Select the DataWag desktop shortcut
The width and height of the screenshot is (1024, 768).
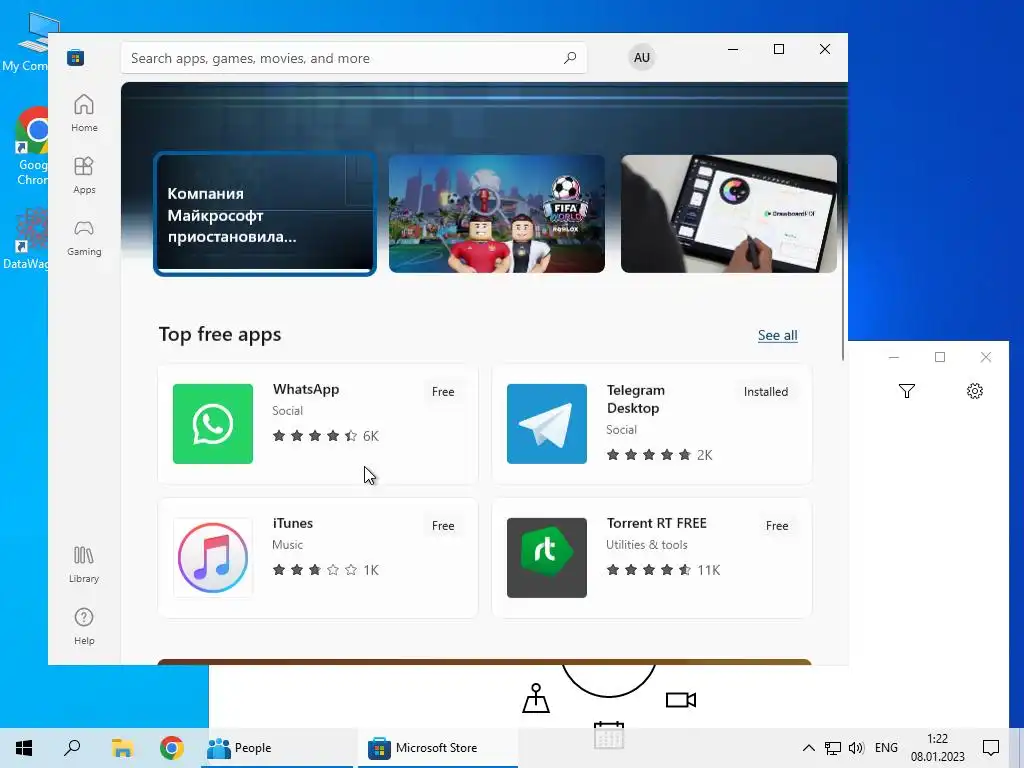pyautogui.click(x=26, y=239)
